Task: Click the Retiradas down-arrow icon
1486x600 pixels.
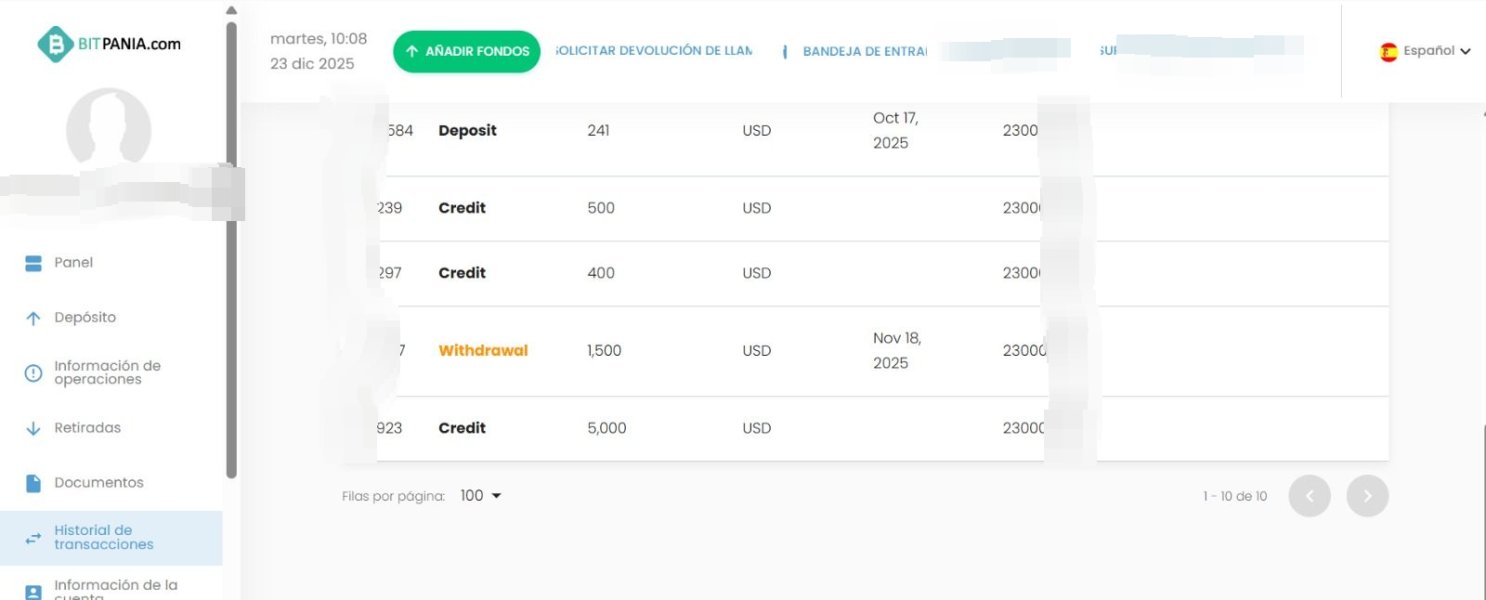Action: tap(33, 428)
